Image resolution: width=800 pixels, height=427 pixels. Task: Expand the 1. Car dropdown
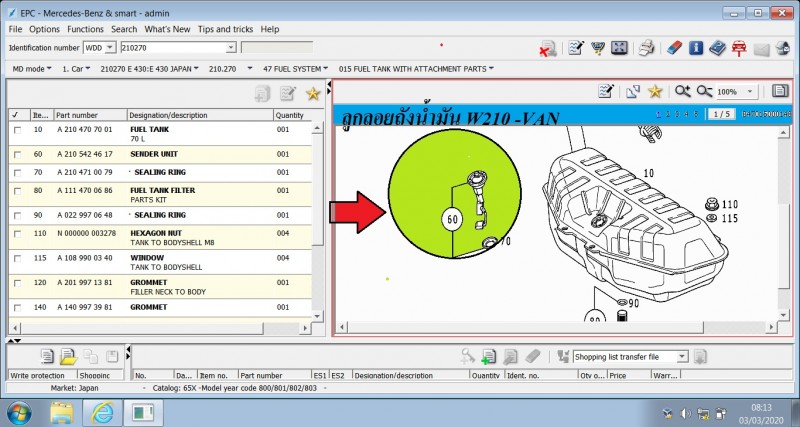[x=76, y=69]
